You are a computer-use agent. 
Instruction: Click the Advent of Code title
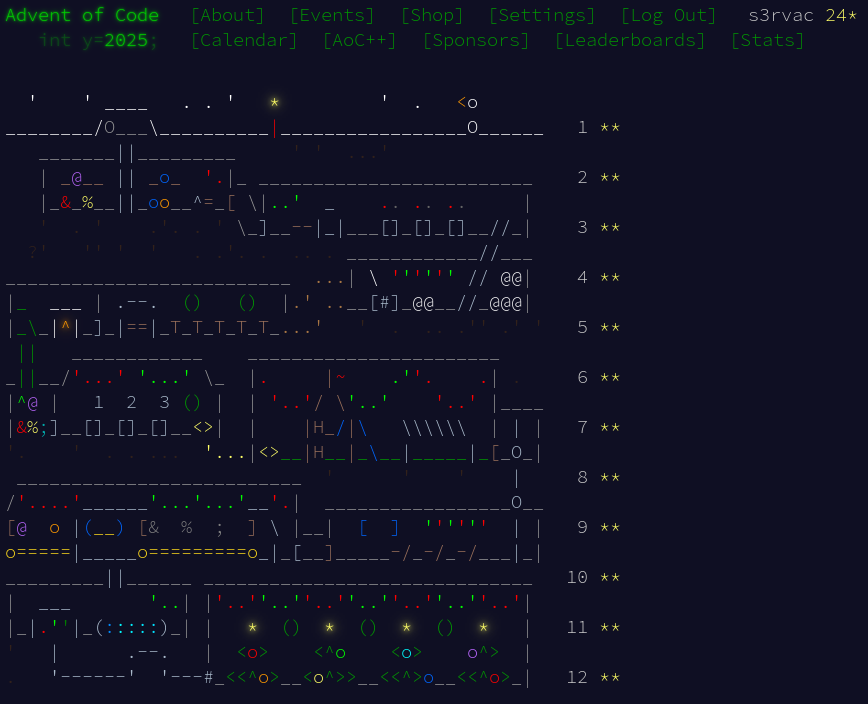click(82, 15)
